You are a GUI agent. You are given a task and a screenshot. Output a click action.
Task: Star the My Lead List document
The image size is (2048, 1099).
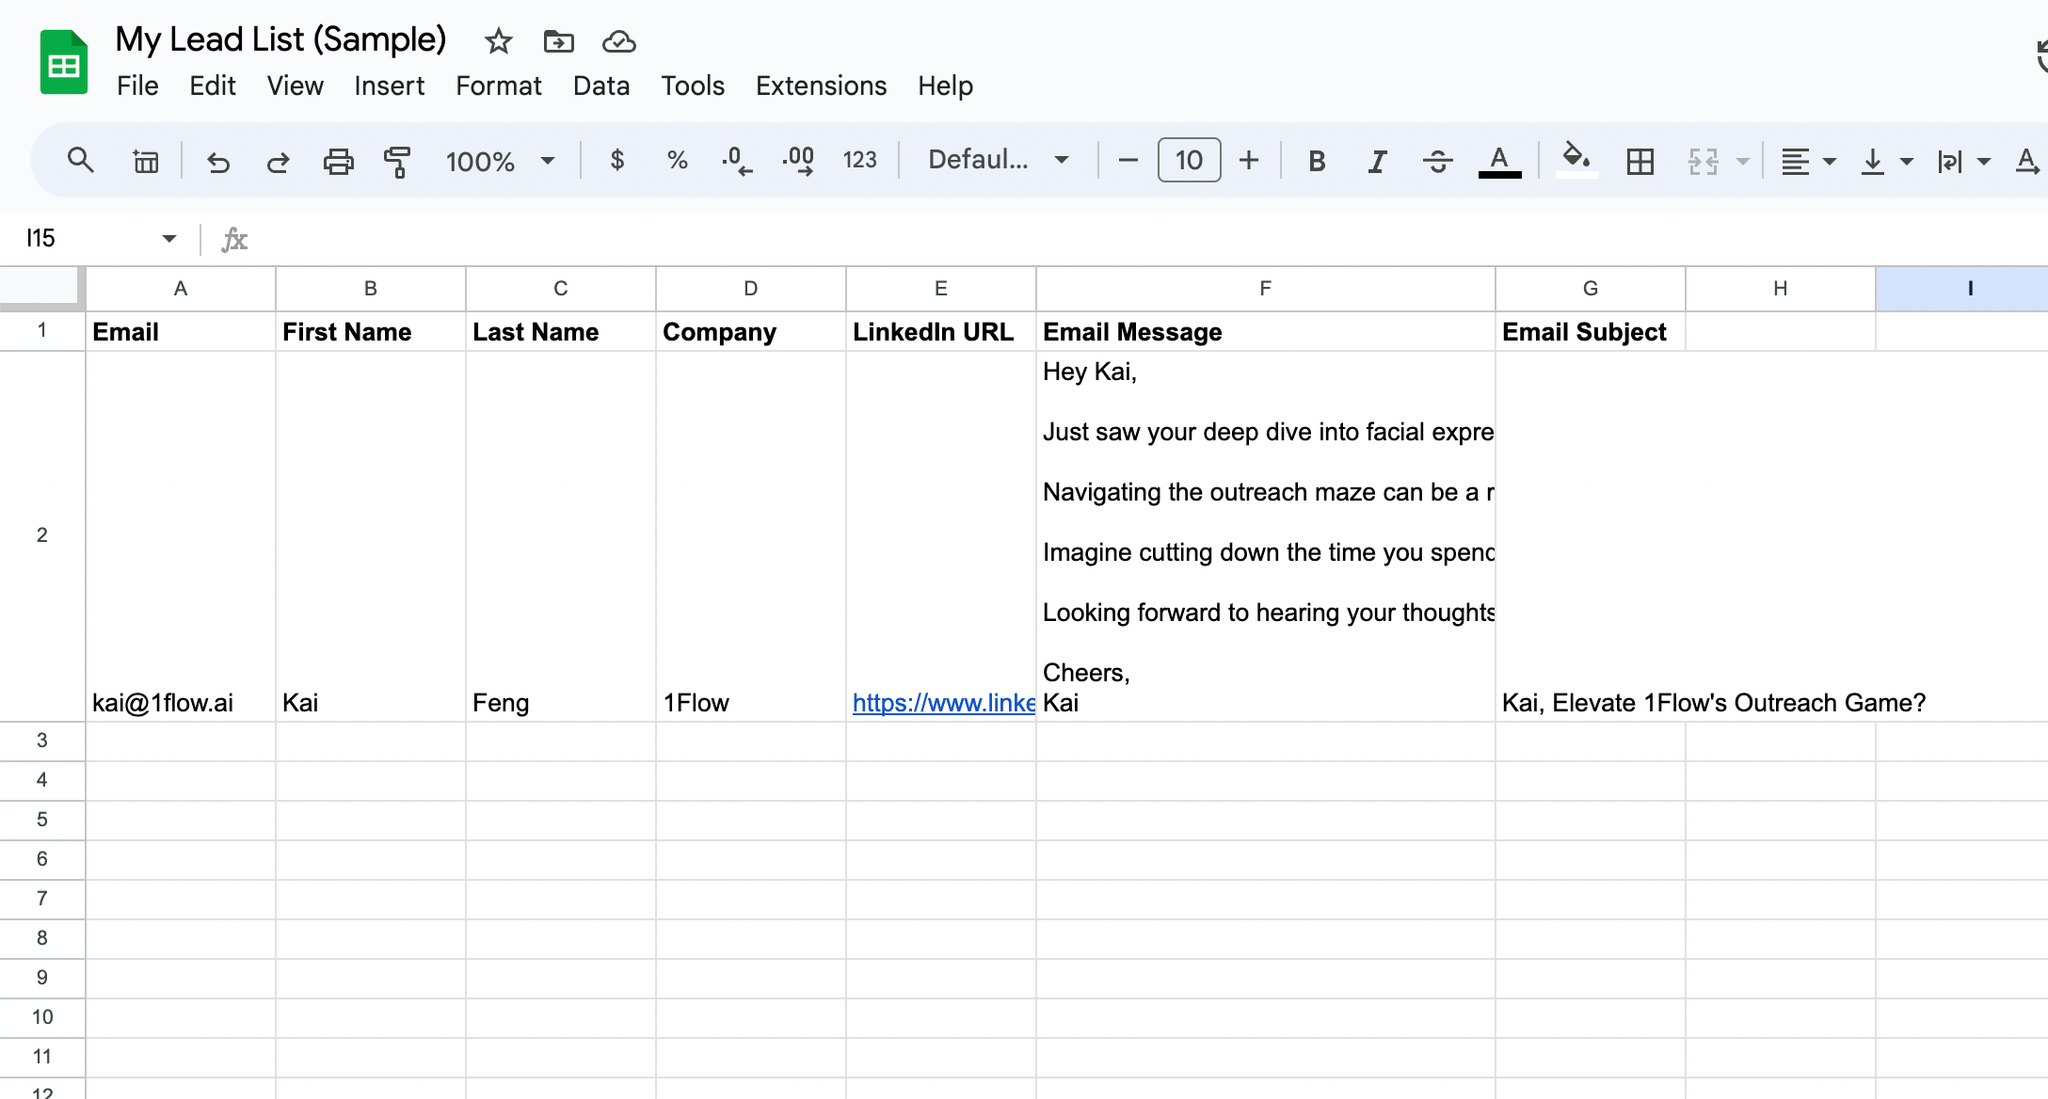tap(498, 41)
